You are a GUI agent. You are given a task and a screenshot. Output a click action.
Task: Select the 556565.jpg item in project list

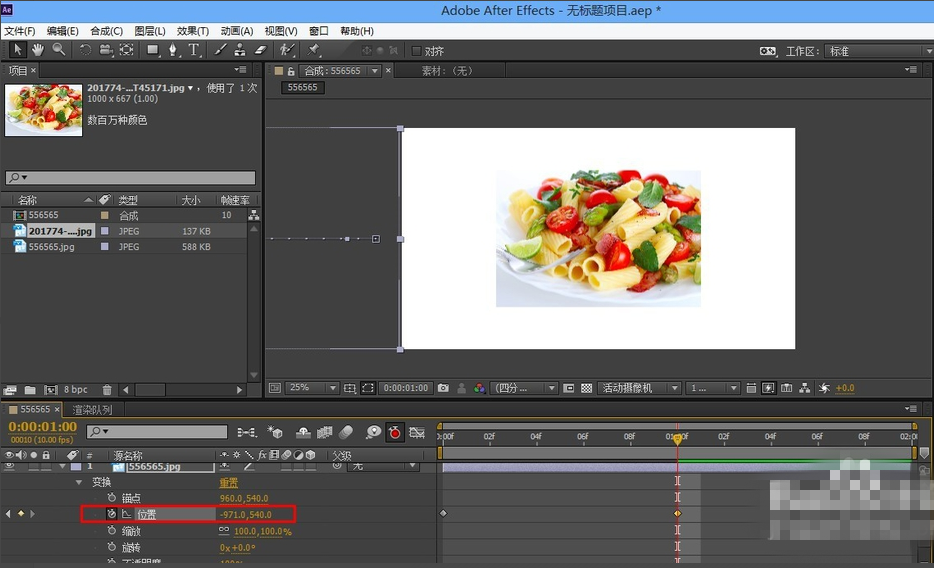[52, 247]
